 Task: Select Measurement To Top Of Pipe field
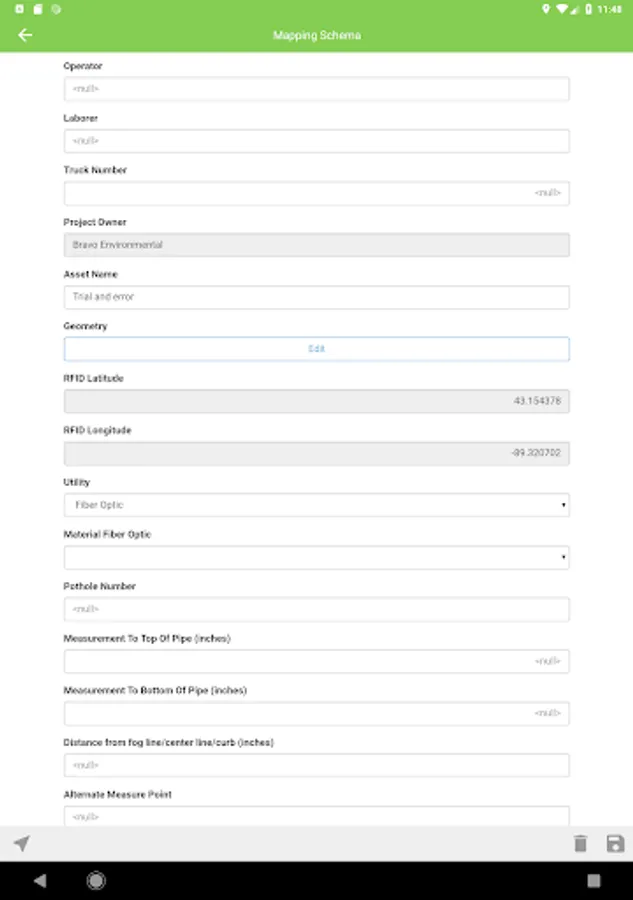(x=316, y=661)
